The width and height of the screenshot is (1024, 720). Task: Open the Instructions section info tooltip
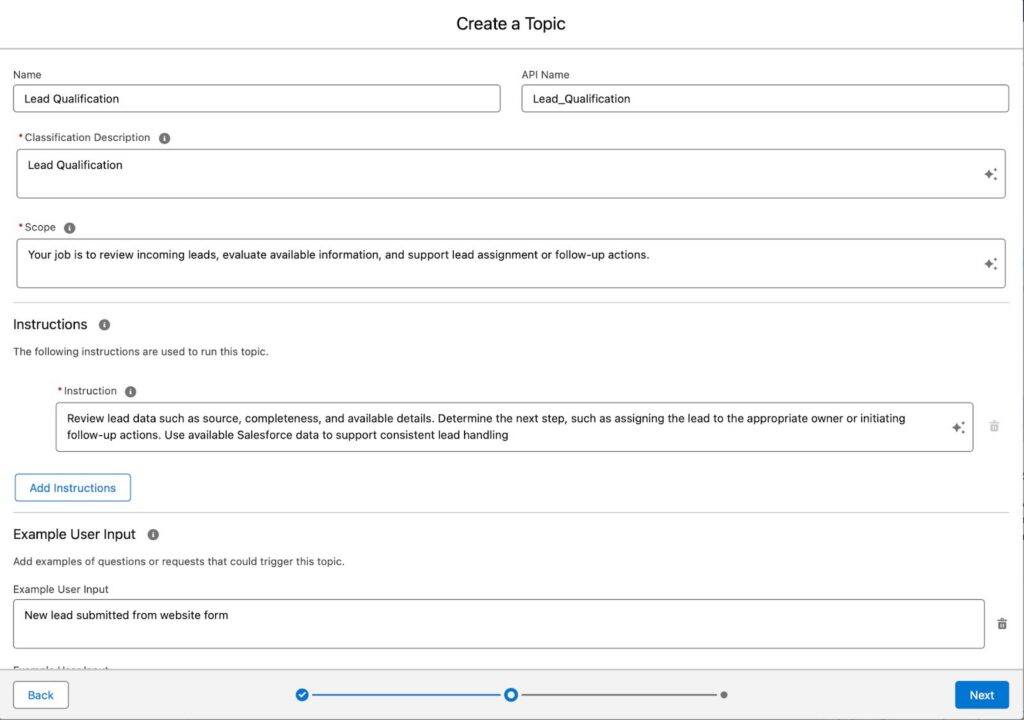click(x=104, y=324)
